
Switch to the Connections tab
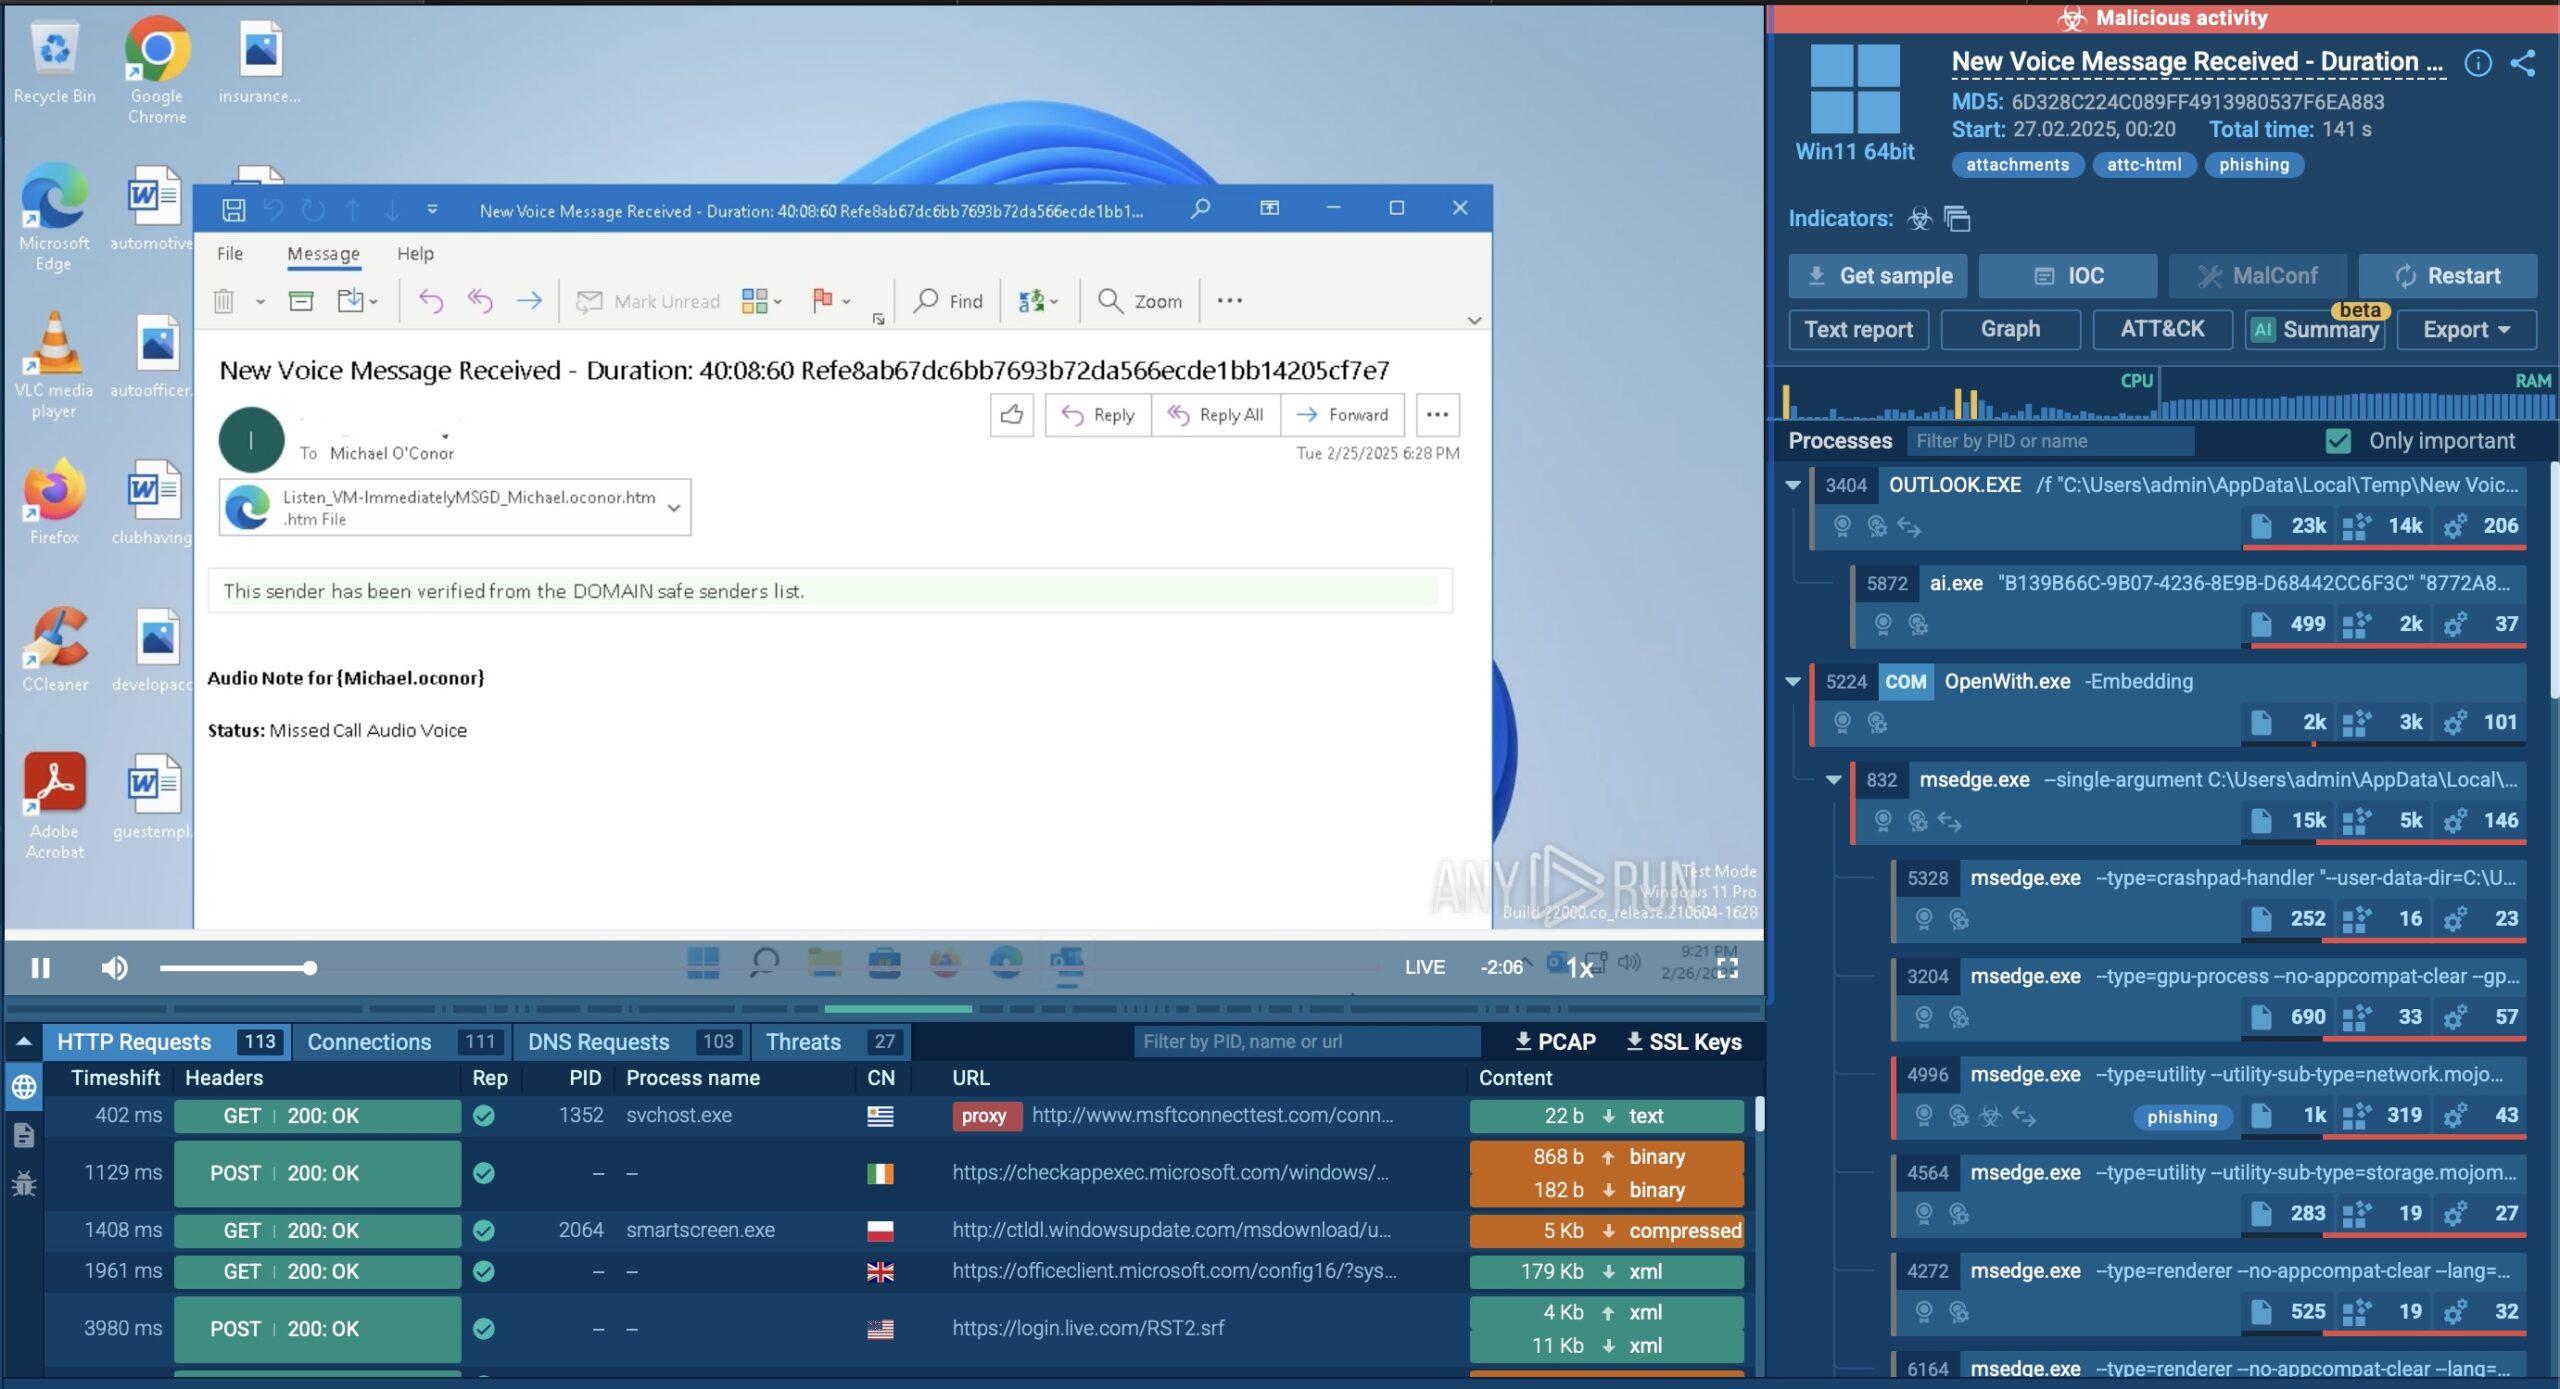click(401, 1041)
